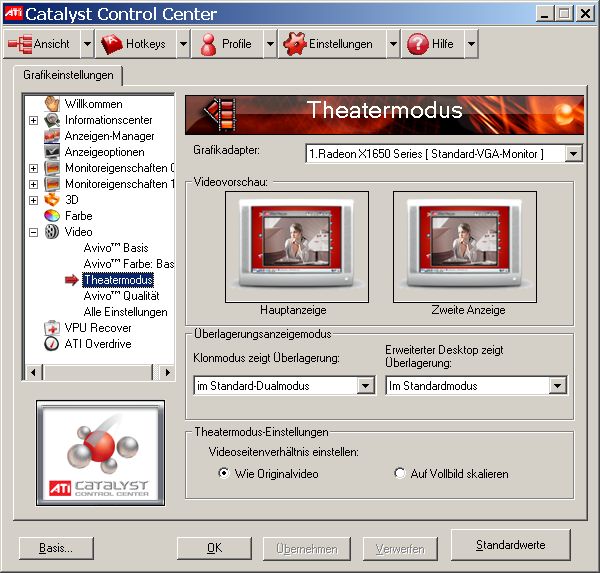Click the Standardwerte button
Screen dimensions: 600x573
click(x=510, y=545)
